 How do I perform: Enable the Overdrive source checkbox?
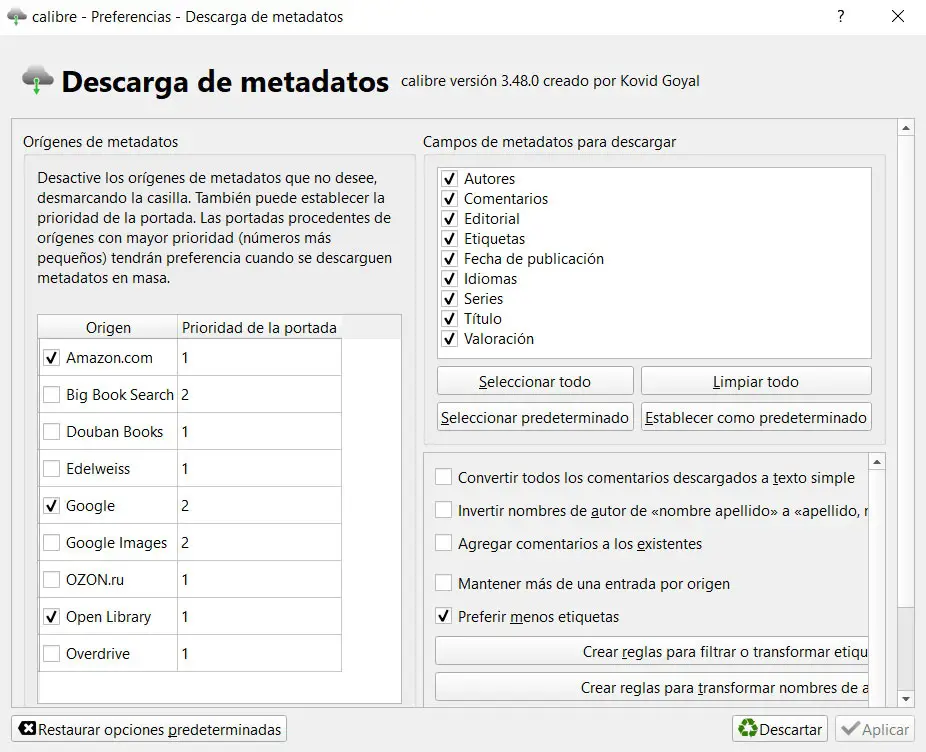(51, 653)
